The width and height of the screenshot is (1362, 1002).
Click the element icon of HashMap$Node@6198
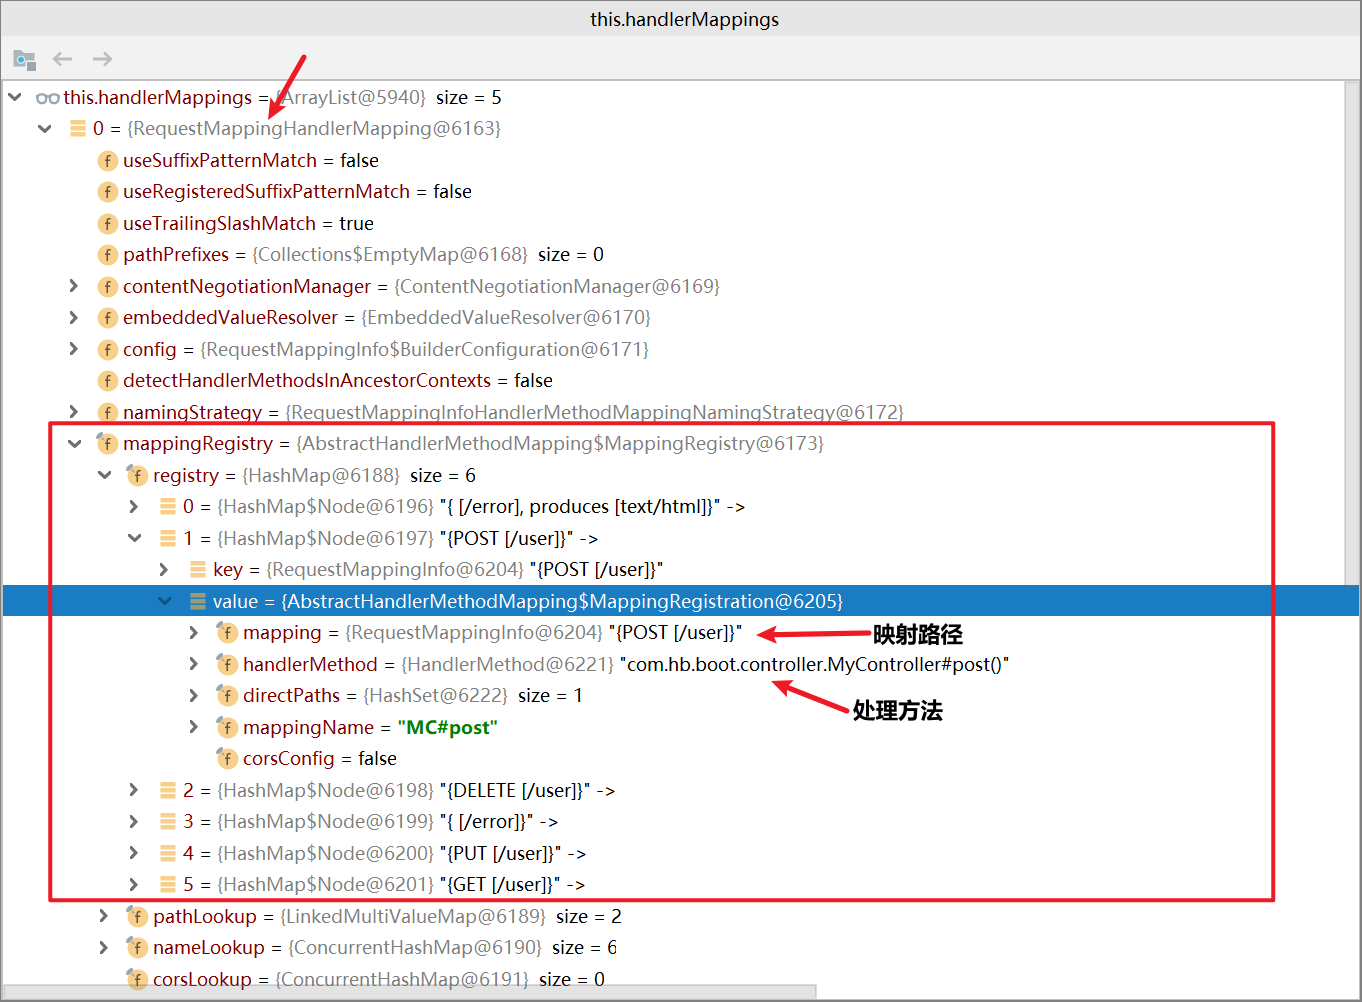(168, 790)
